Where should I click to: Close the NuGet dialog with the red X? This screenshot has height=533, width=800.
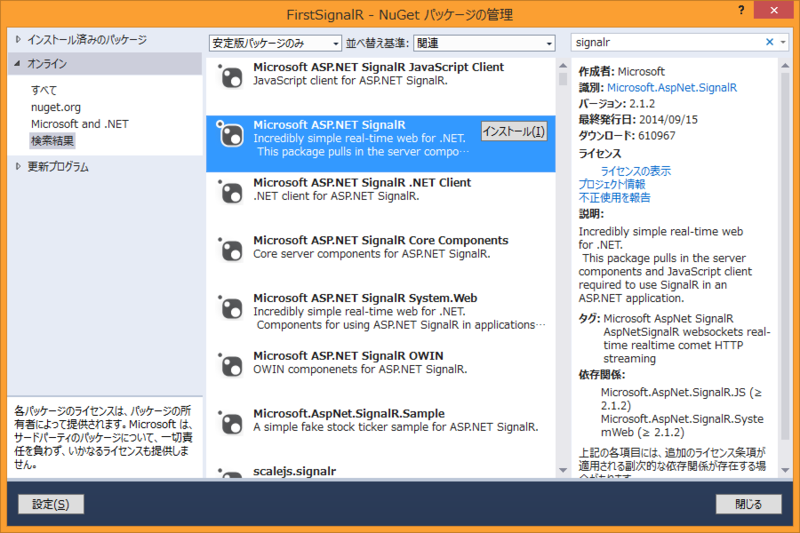point(773,10)
